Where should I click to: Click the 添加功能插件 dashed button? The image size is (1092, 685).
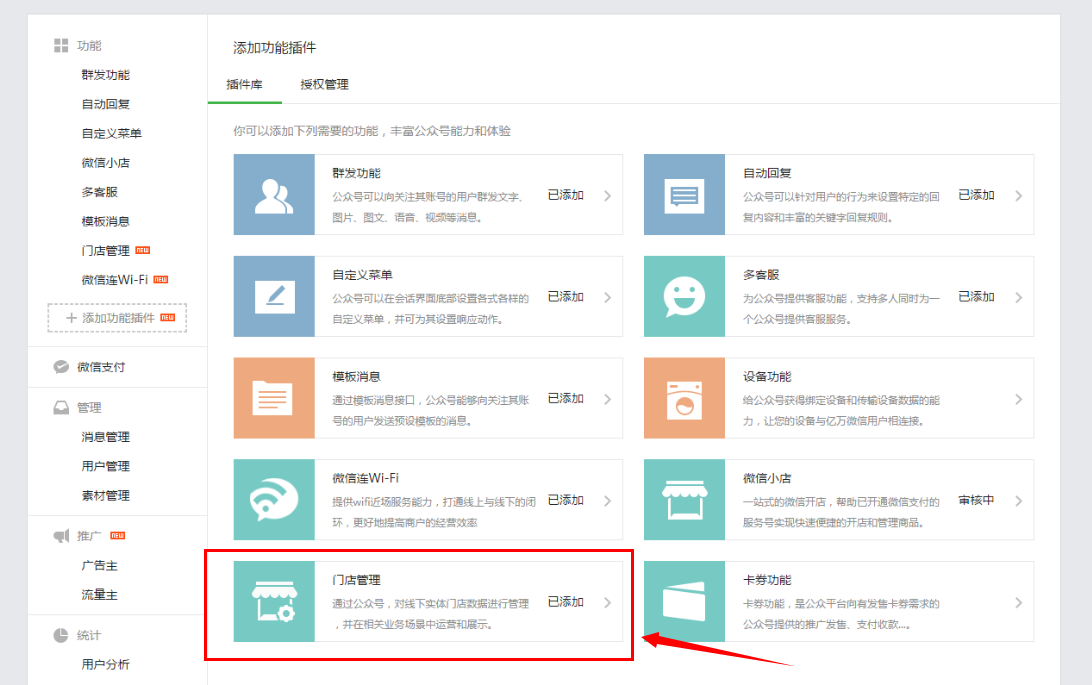coord(117,317)
